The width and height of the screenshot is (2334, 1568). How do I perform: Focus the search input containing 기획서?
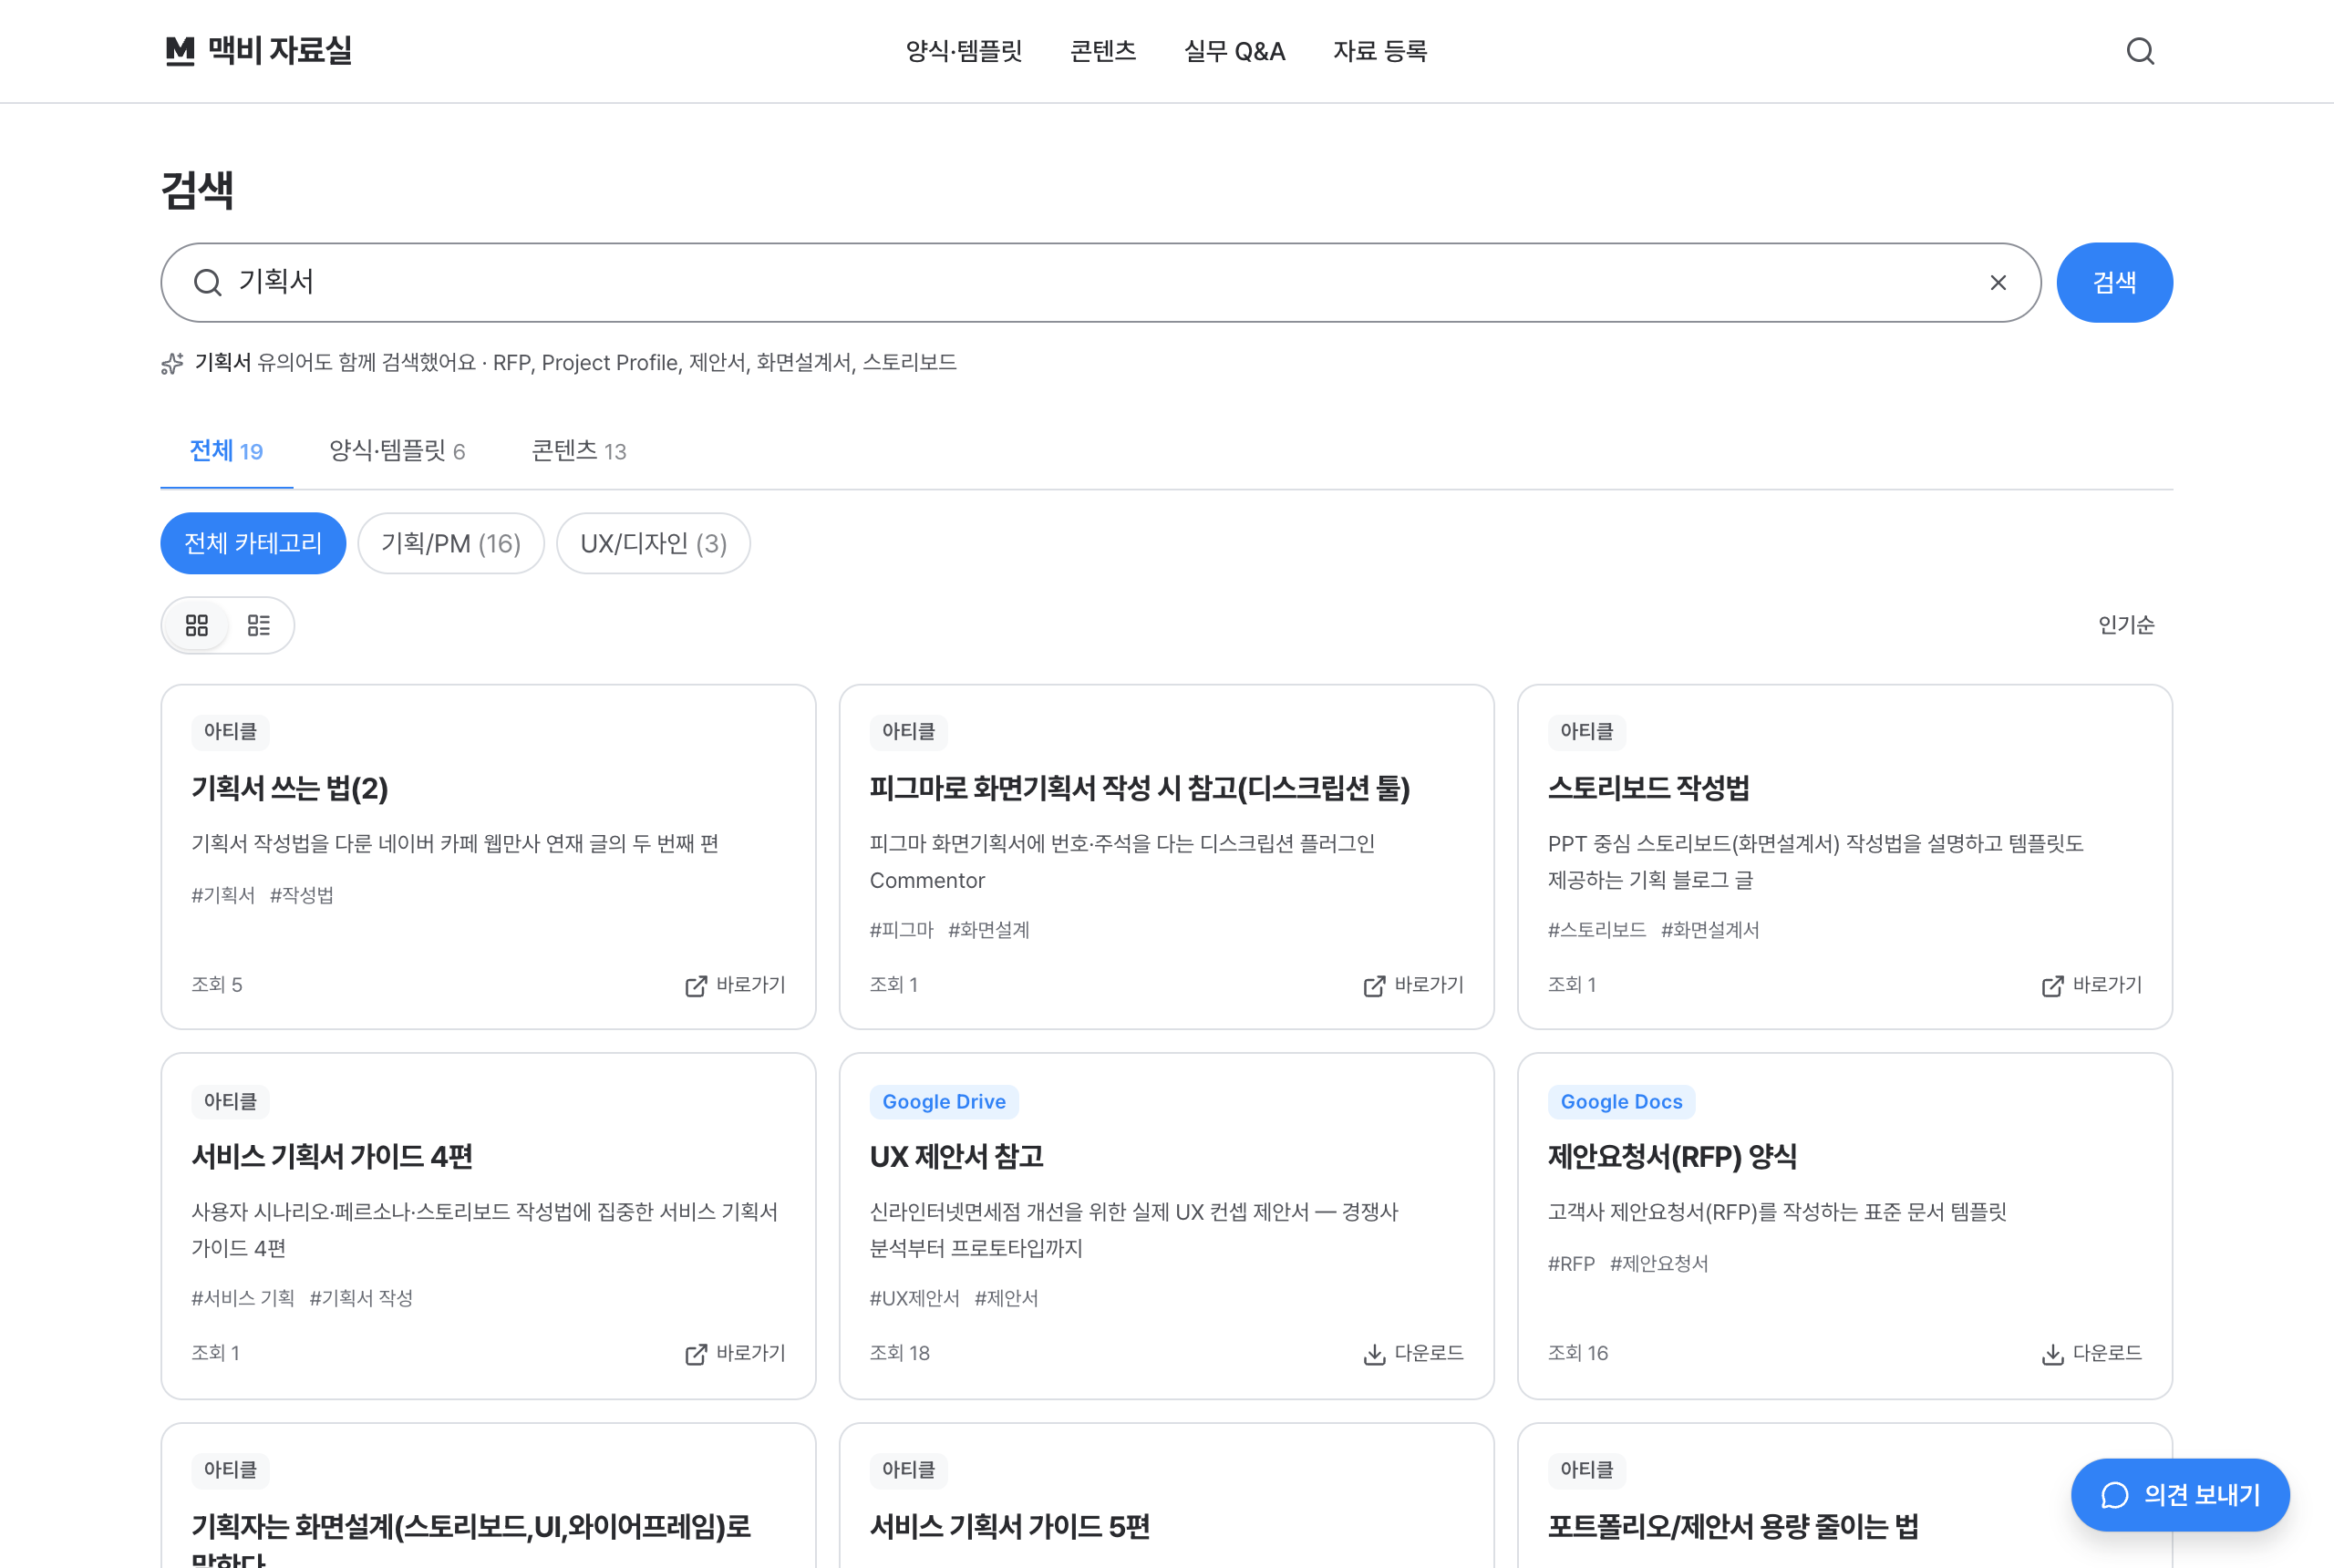pos(1100,282)
